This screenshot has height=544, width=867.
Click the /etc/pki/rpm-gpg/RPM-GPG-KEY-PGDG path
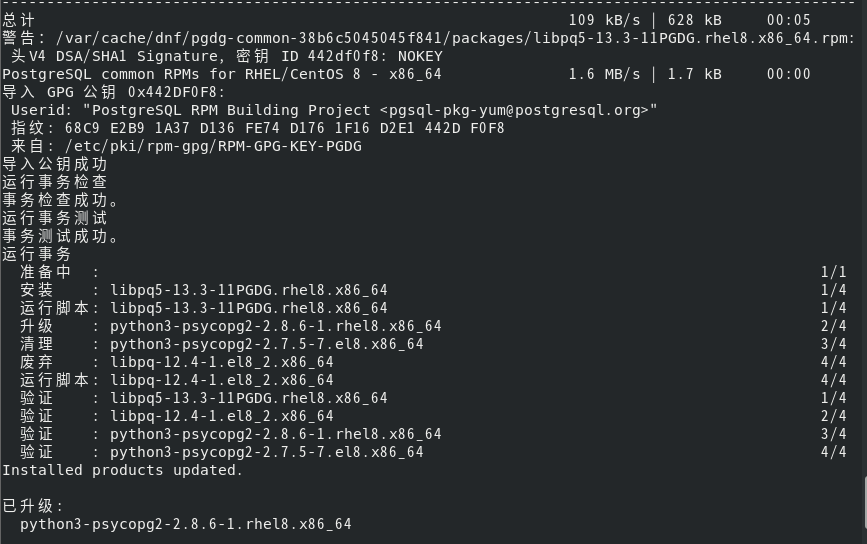click(x=213, y=147)
